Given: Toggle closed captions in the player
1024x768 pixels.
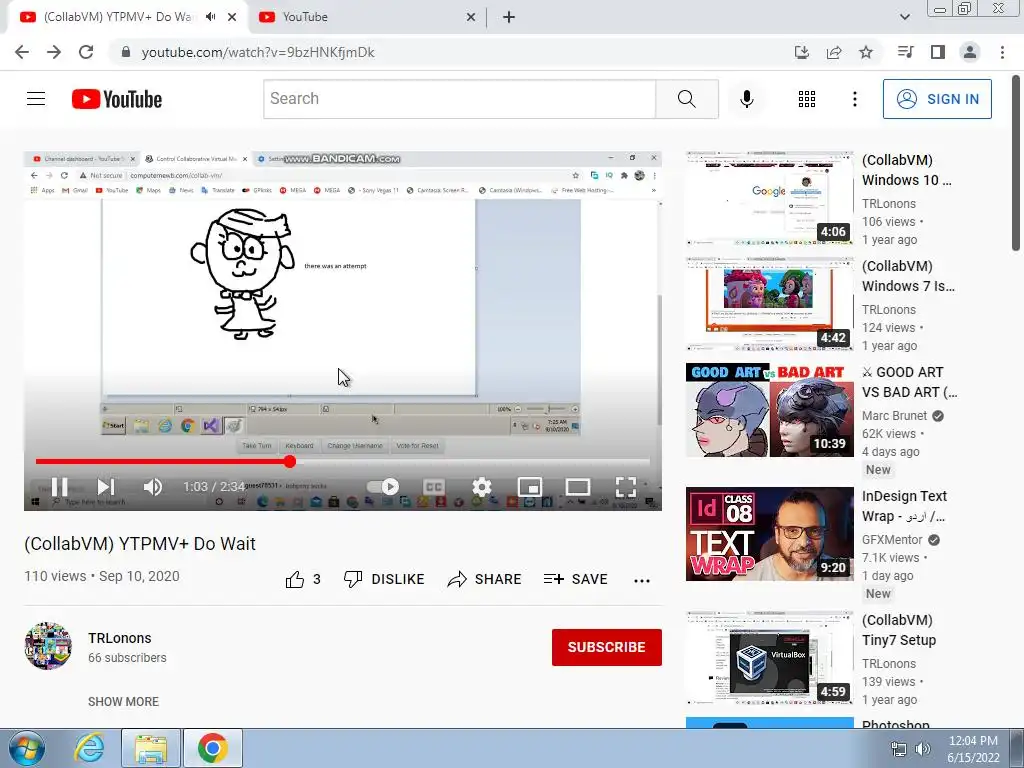Looking at the screenshot, I should 434,487.
